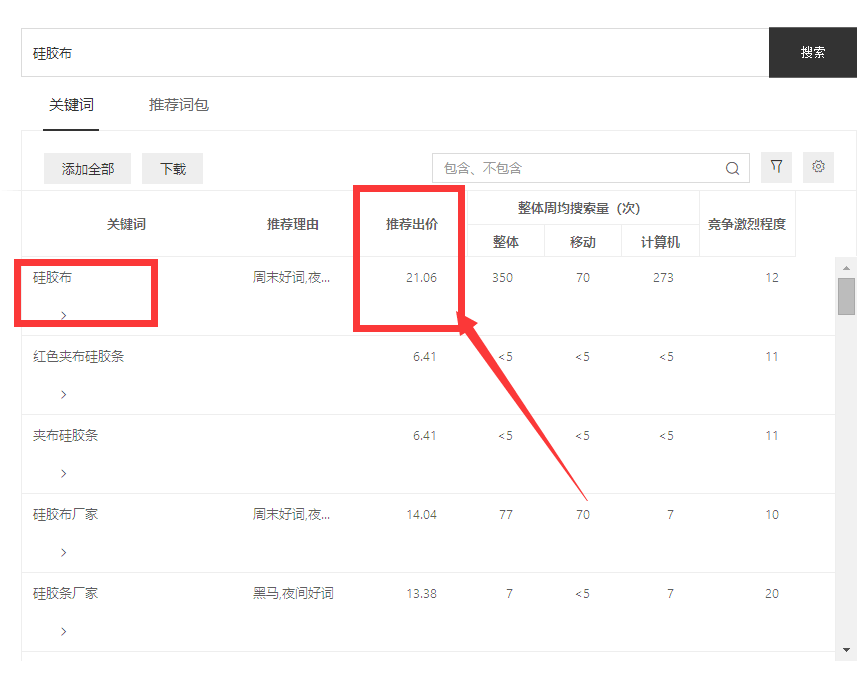The width and height of the screenshot is (857, 678).
Task: Click the scrollbar up arrow
Action: tap(846, 266)
